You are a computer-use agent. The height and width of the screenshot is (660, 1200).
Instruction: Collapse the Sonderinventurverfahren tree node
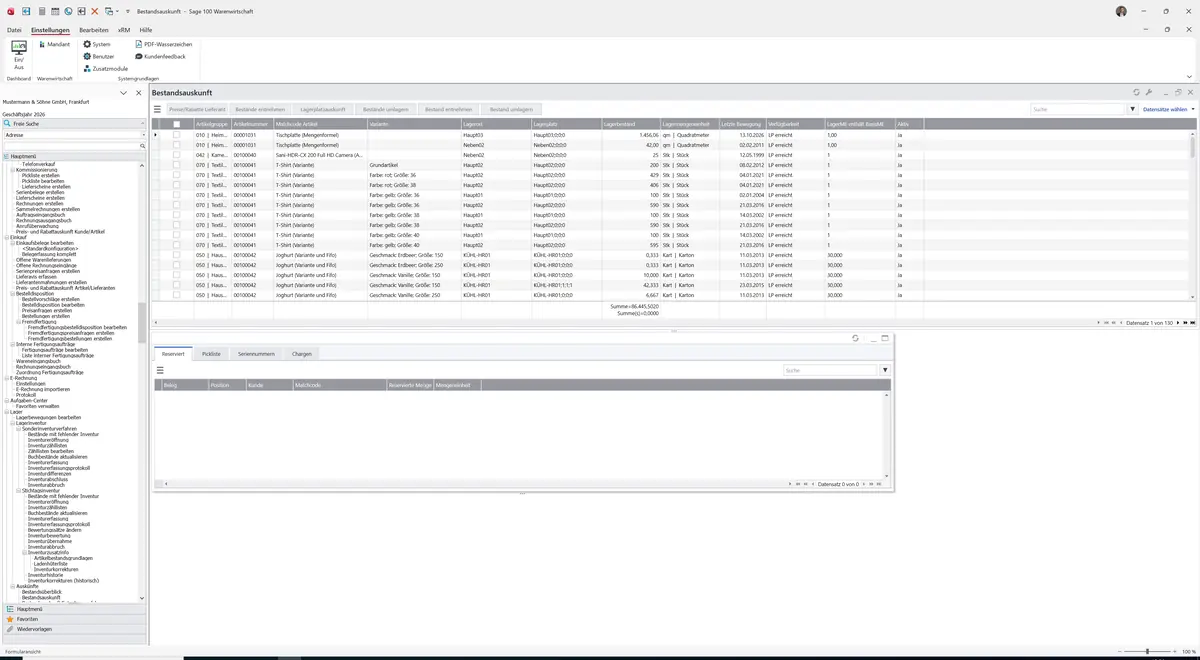18,428
